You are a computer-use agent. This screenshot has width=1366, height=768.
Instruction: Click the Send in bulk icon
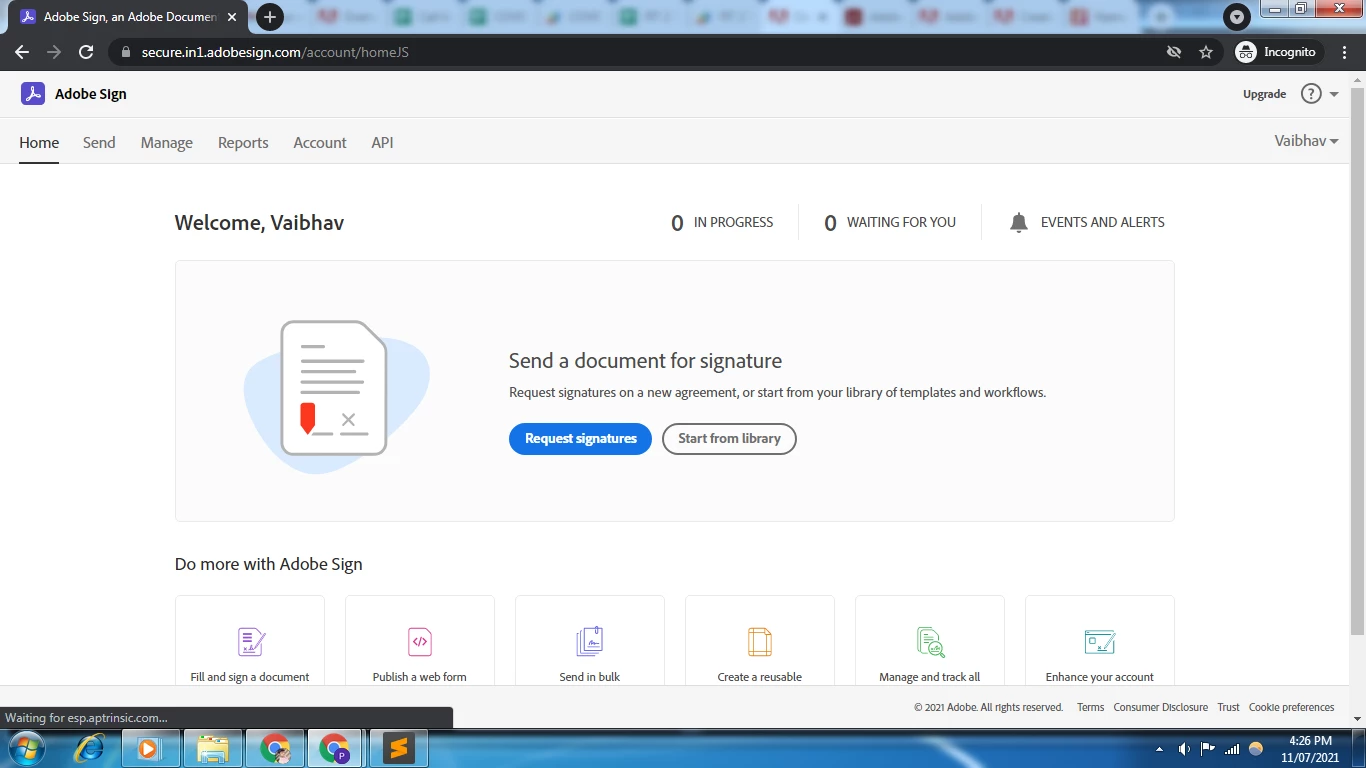point(590,641)
